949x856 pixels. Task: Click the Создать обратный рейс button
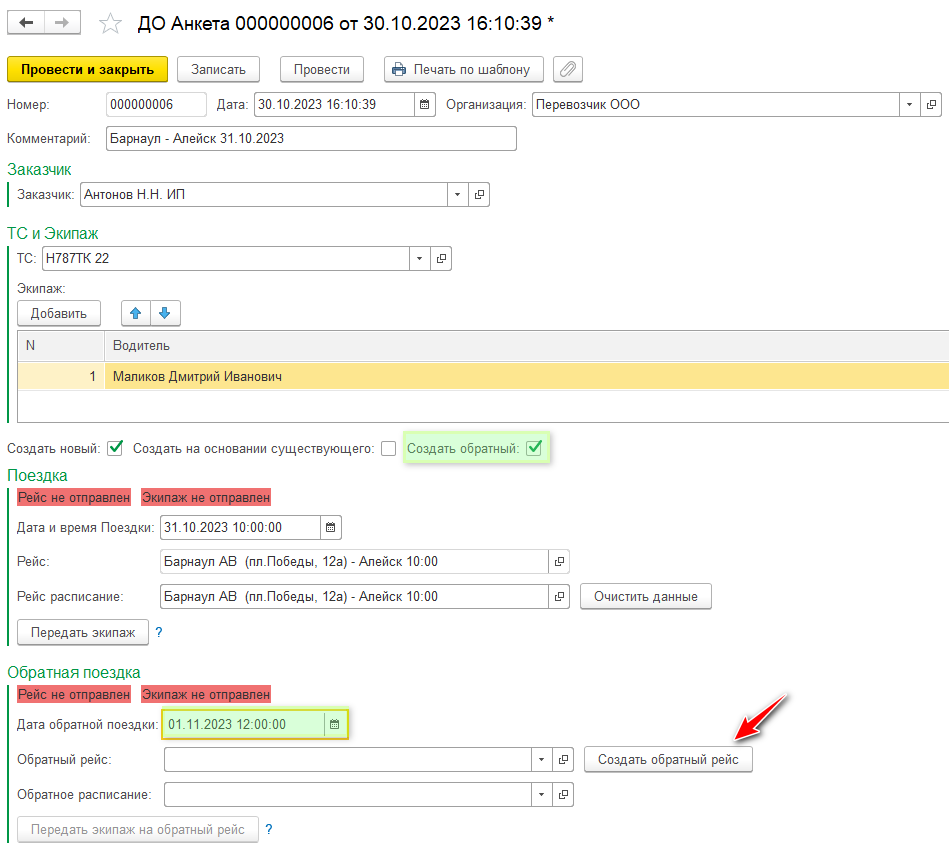pyautogui.click(x=668, y=760)
